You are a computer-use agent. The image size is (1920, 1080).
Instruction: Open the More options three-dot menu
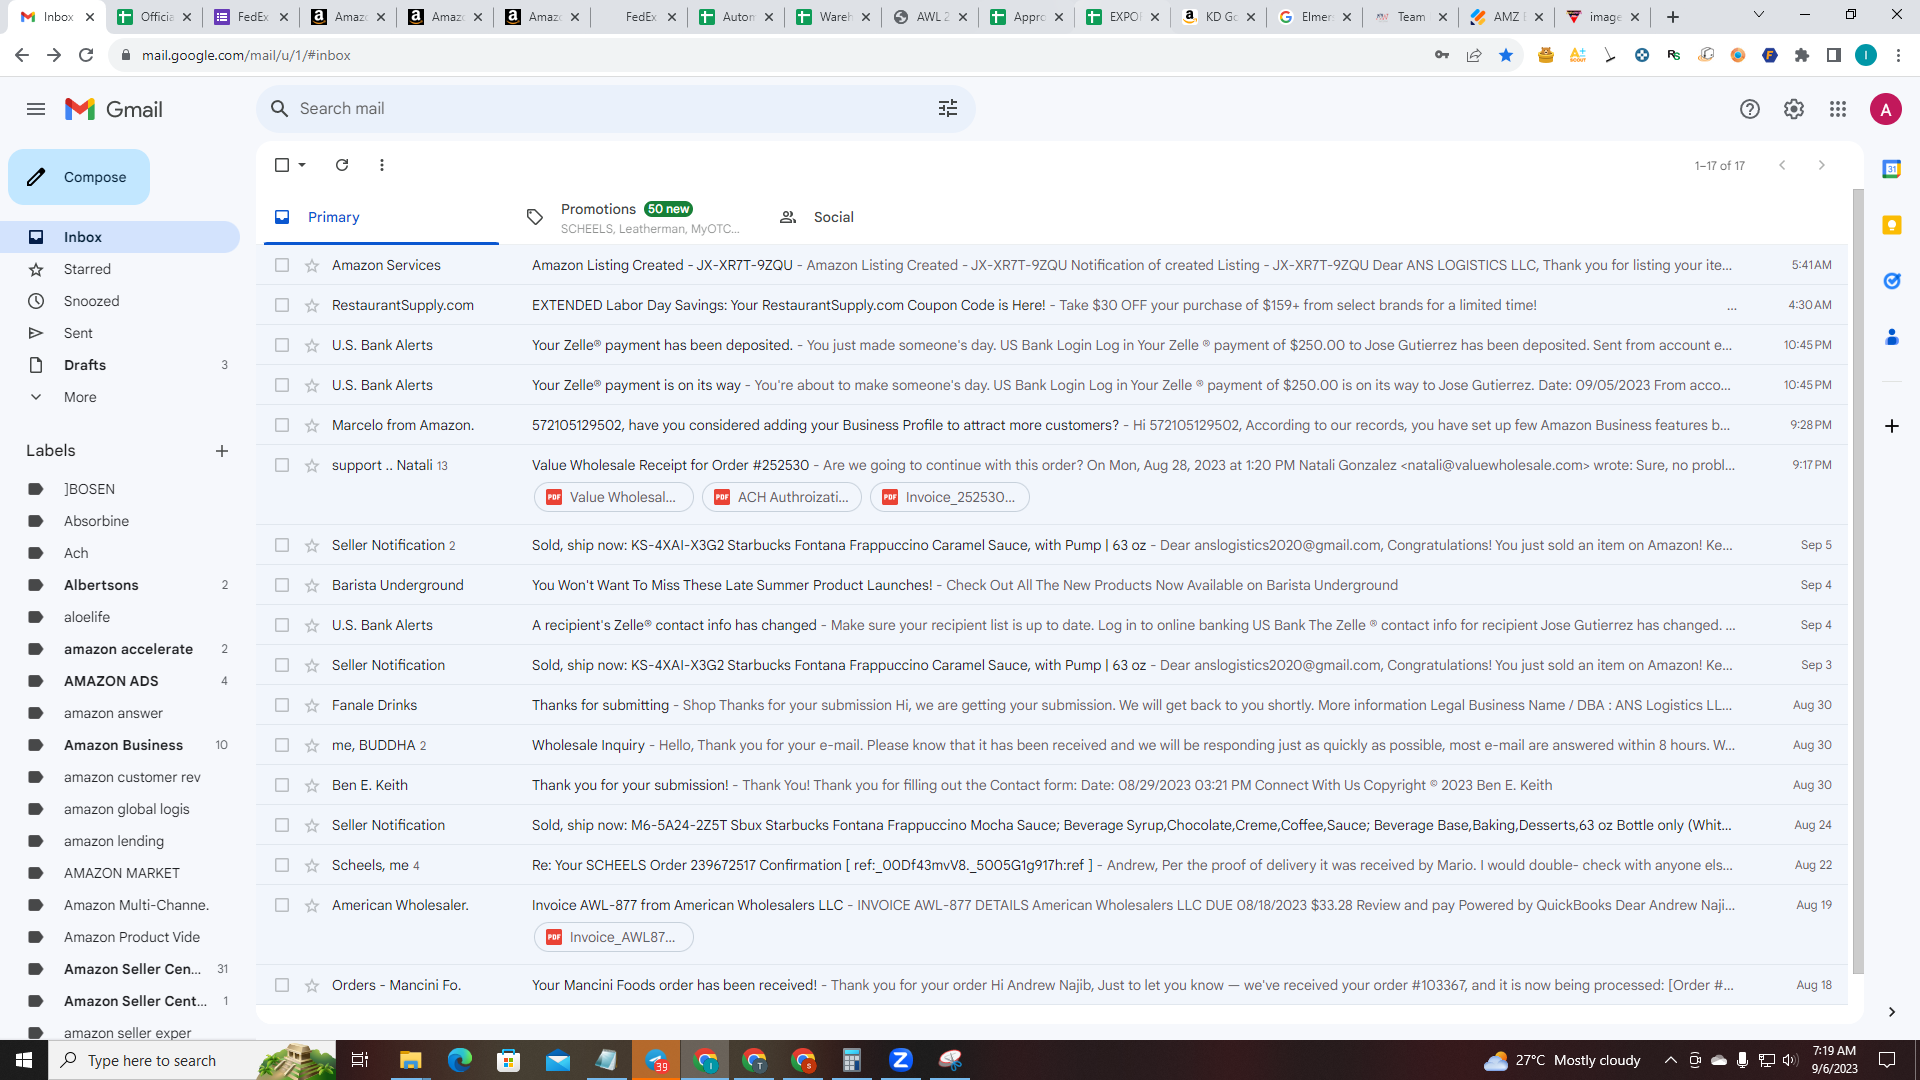tap(382, 165)
